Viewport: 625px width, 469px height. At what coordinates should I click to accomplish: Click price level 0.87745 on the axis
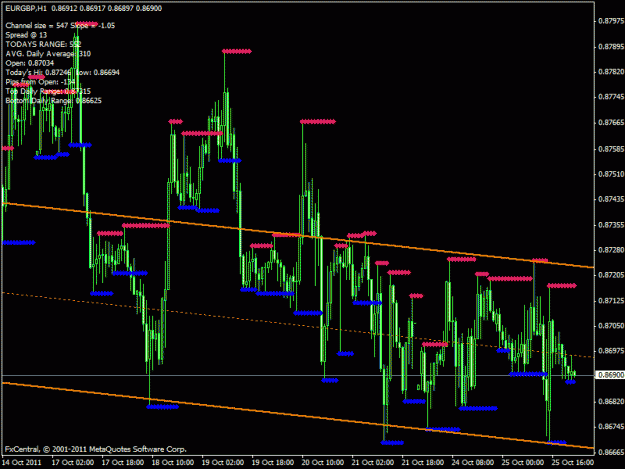pos(611,97)
